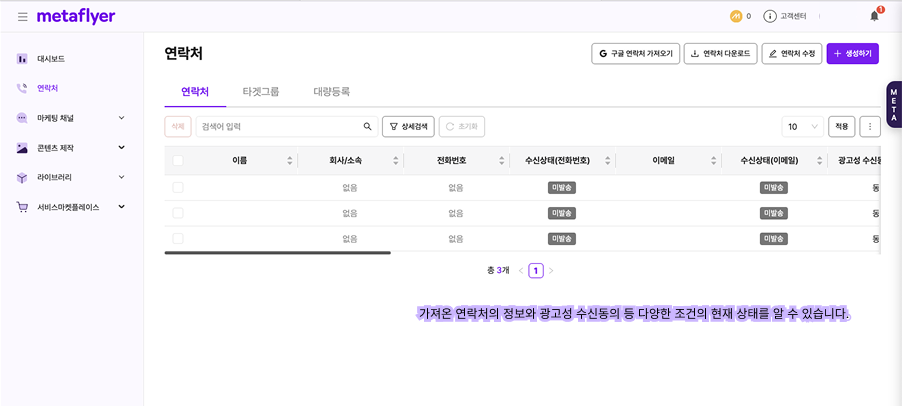Toggle the select-all header checkbox
Viewport: 902px width, 406px height.
click(178, 160)
